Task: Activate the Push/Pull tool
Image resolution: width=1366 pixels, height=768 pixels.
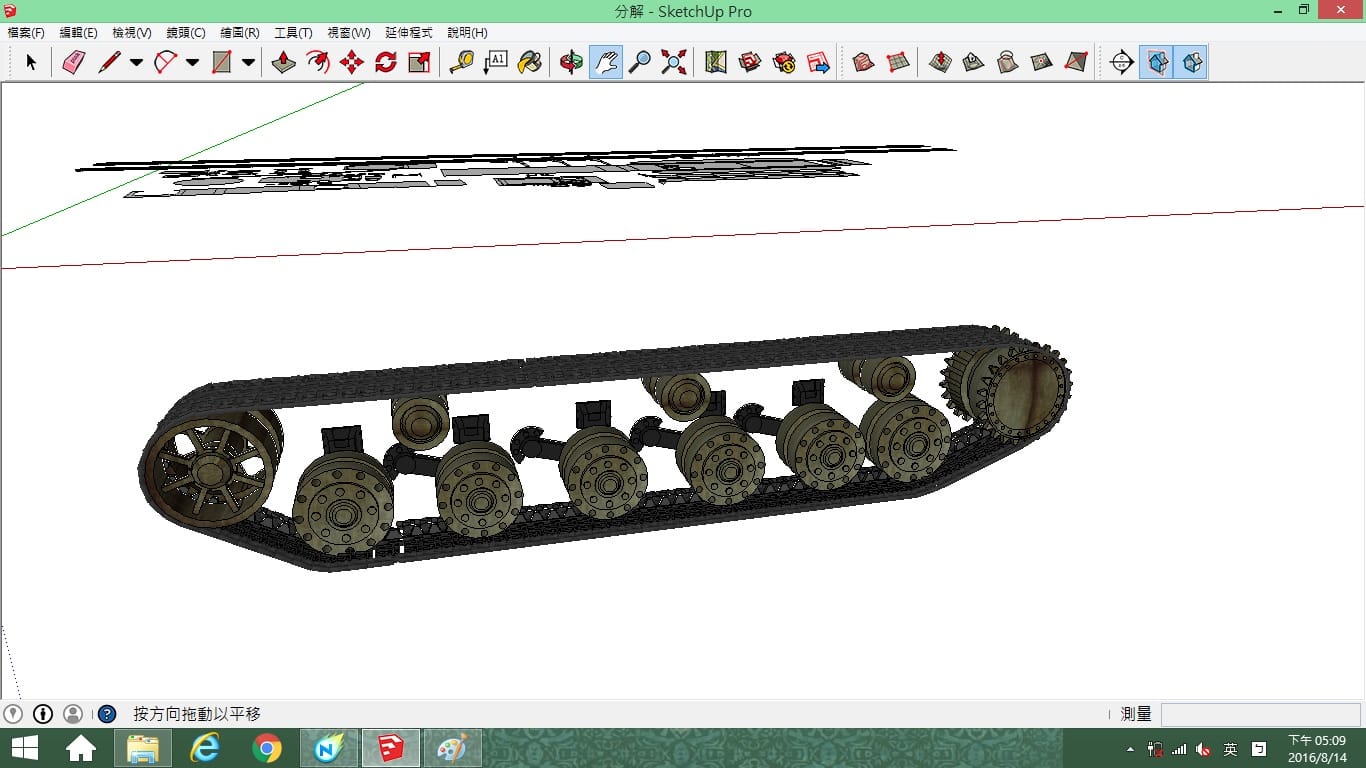Action: tap(284, 62)
